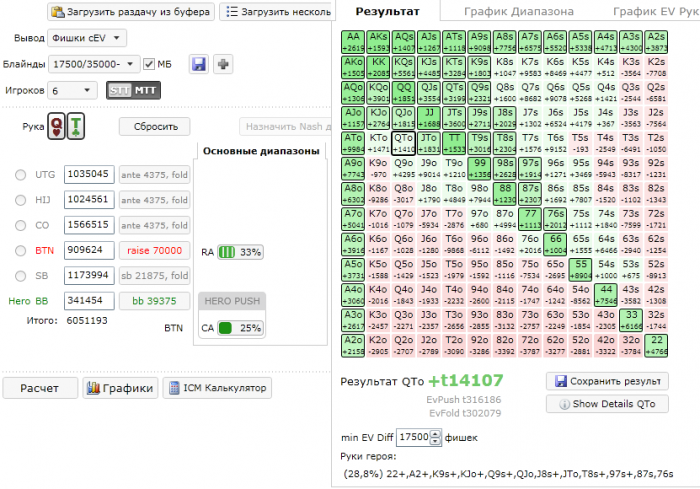The height and width of the screenshot is (489, 700).
Task: Click the Сбросить reset button
Action: pyautogui.click(x=155, y=127)
